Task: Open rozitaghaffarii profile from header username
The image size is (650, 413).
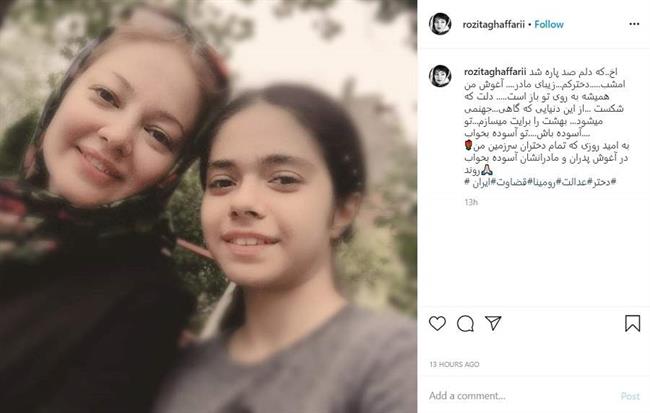Action: click(494, 24)
